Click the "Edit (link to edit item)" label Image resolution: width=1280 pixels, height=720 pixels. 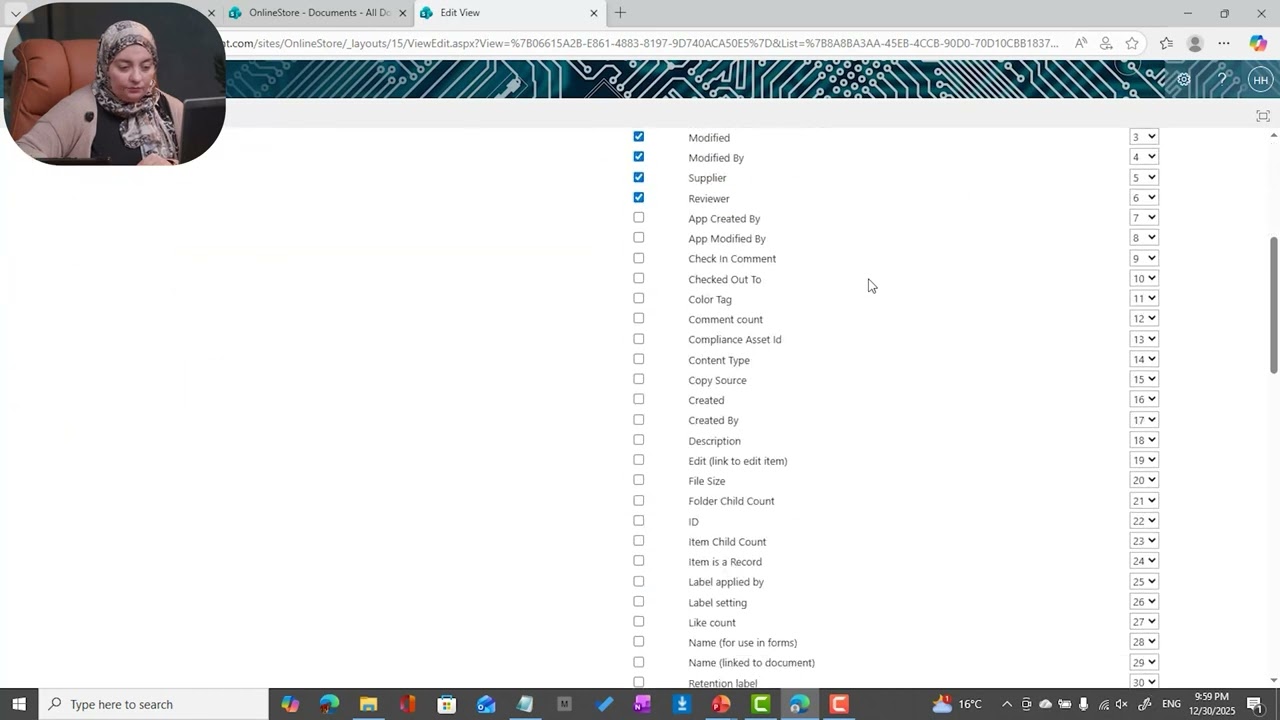pos(738,461)
